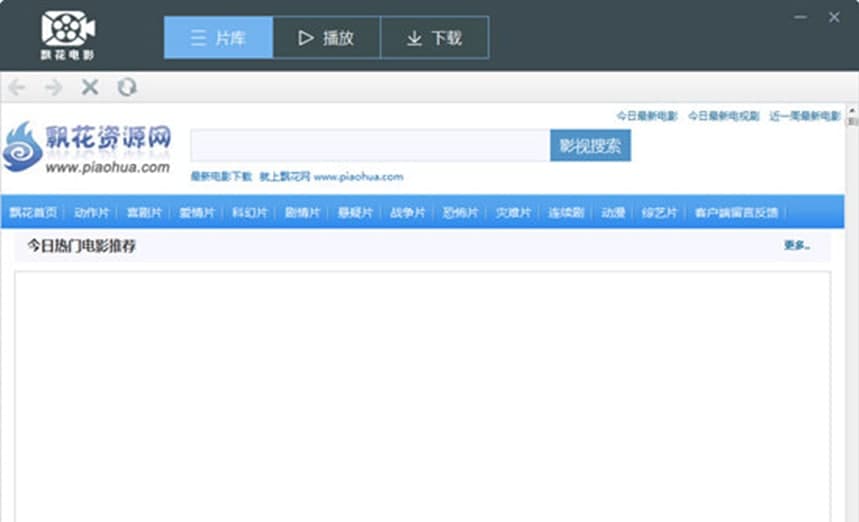859x522 pixels.
Task: Select the 综艺片 category
Action: 660,213
